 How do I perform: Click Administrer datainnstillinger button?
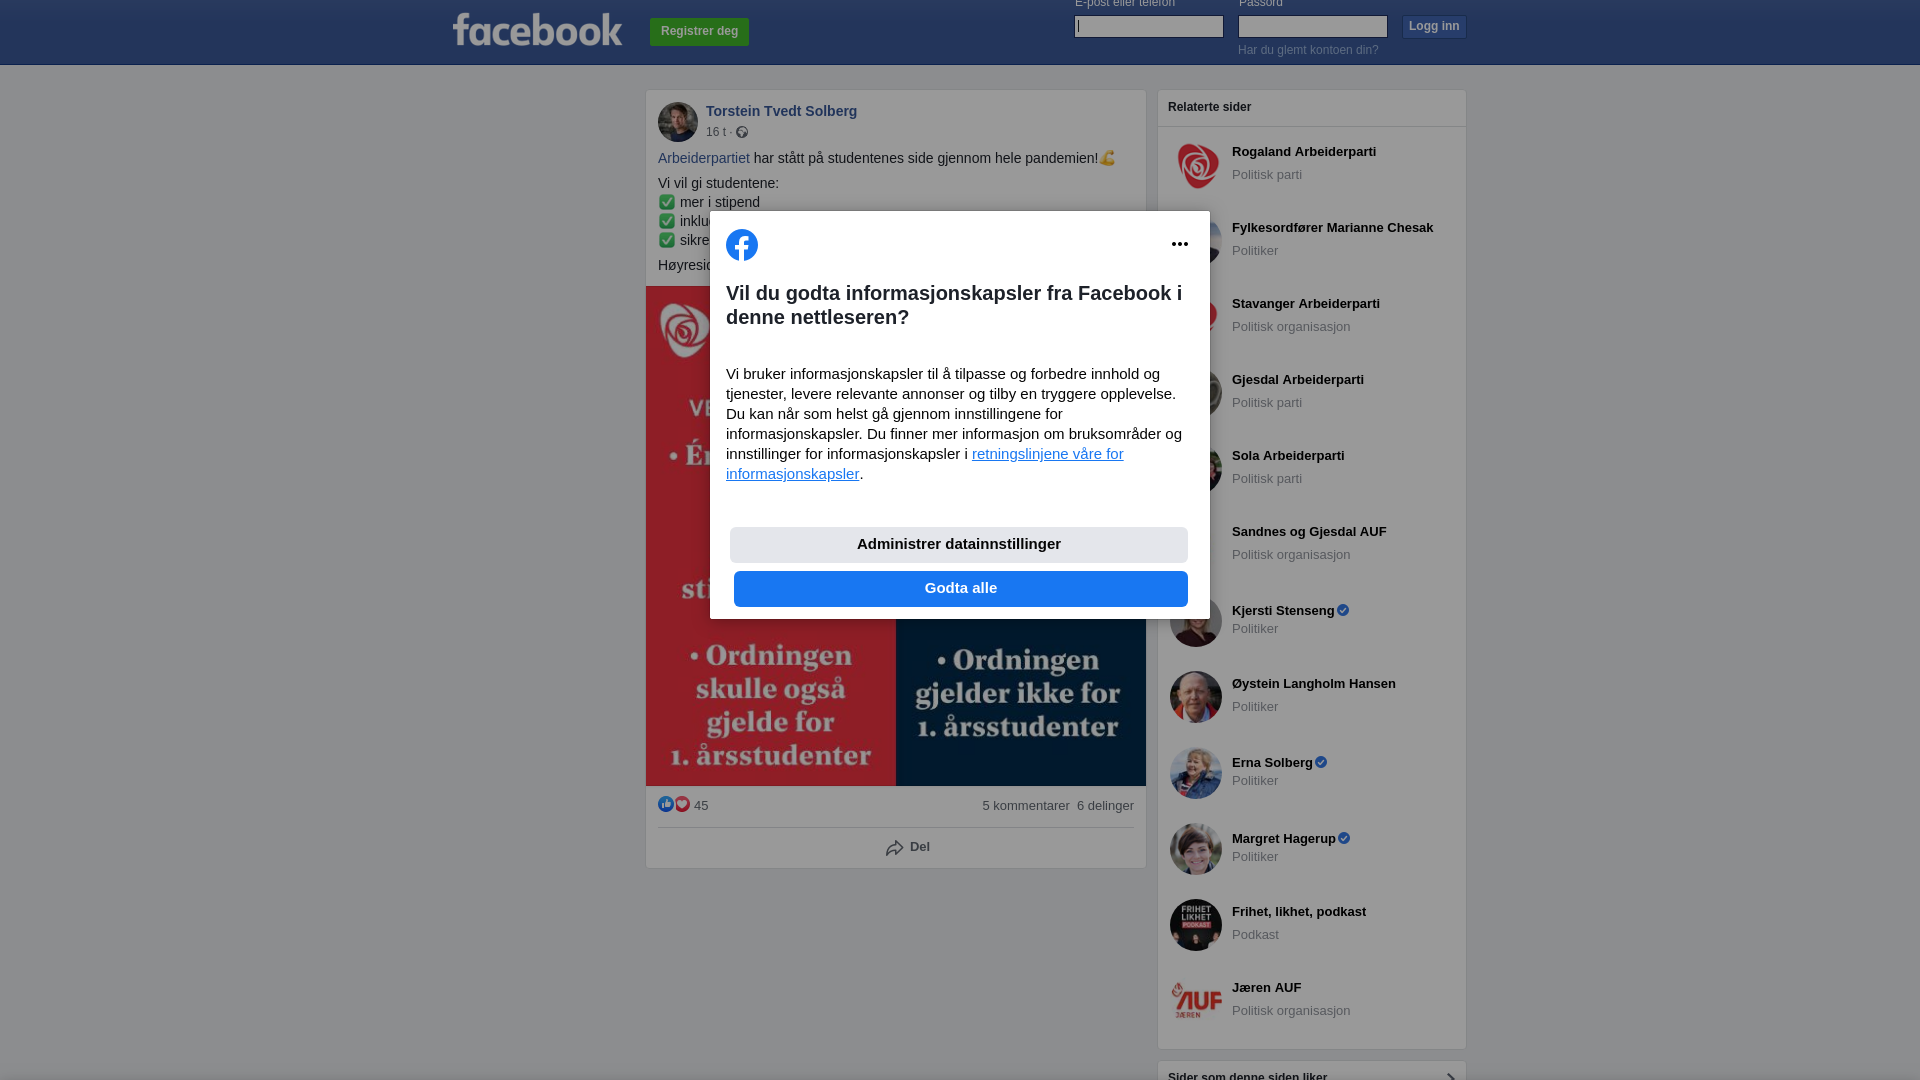[x=959, y=545]
